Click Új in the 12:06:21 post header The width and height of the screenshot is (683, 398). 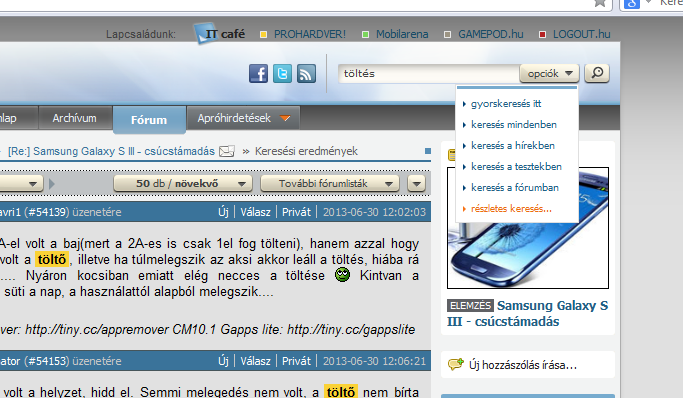(223, 361)
